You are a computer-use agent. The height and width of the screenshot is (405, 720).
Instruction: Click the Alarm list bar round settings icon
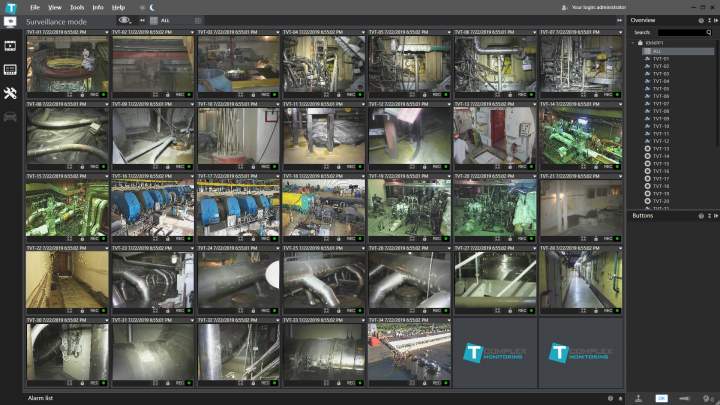610,399
